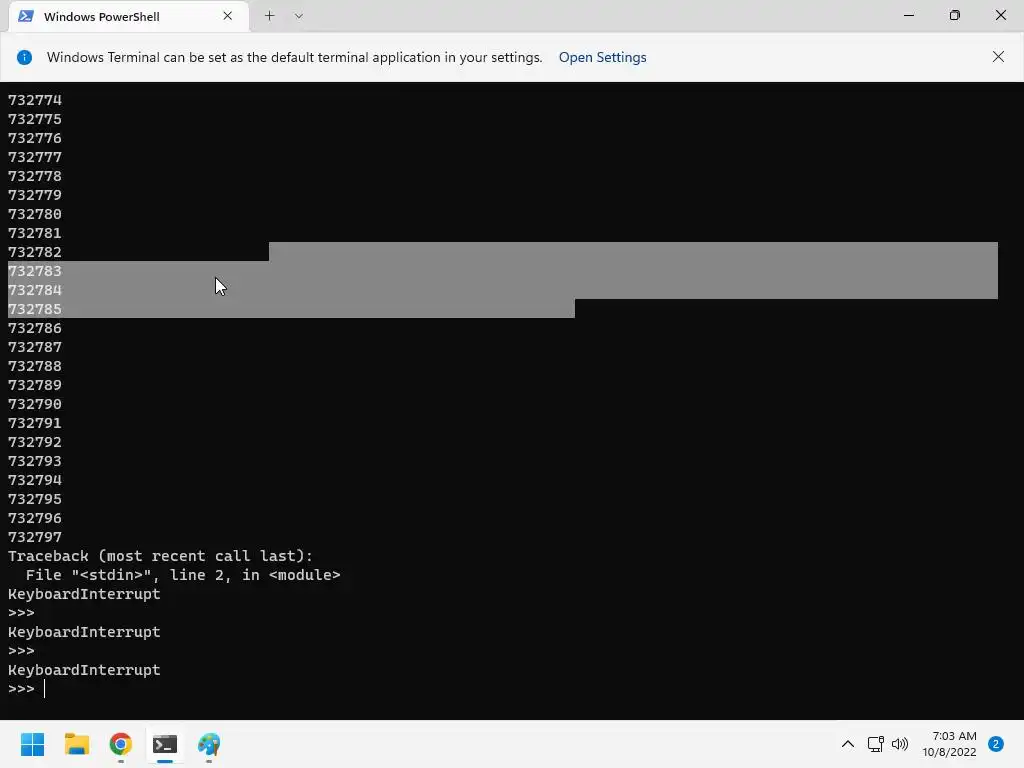Click the output line 732779
Viewport: 1024px width, 768px height.
click(35, 195)
